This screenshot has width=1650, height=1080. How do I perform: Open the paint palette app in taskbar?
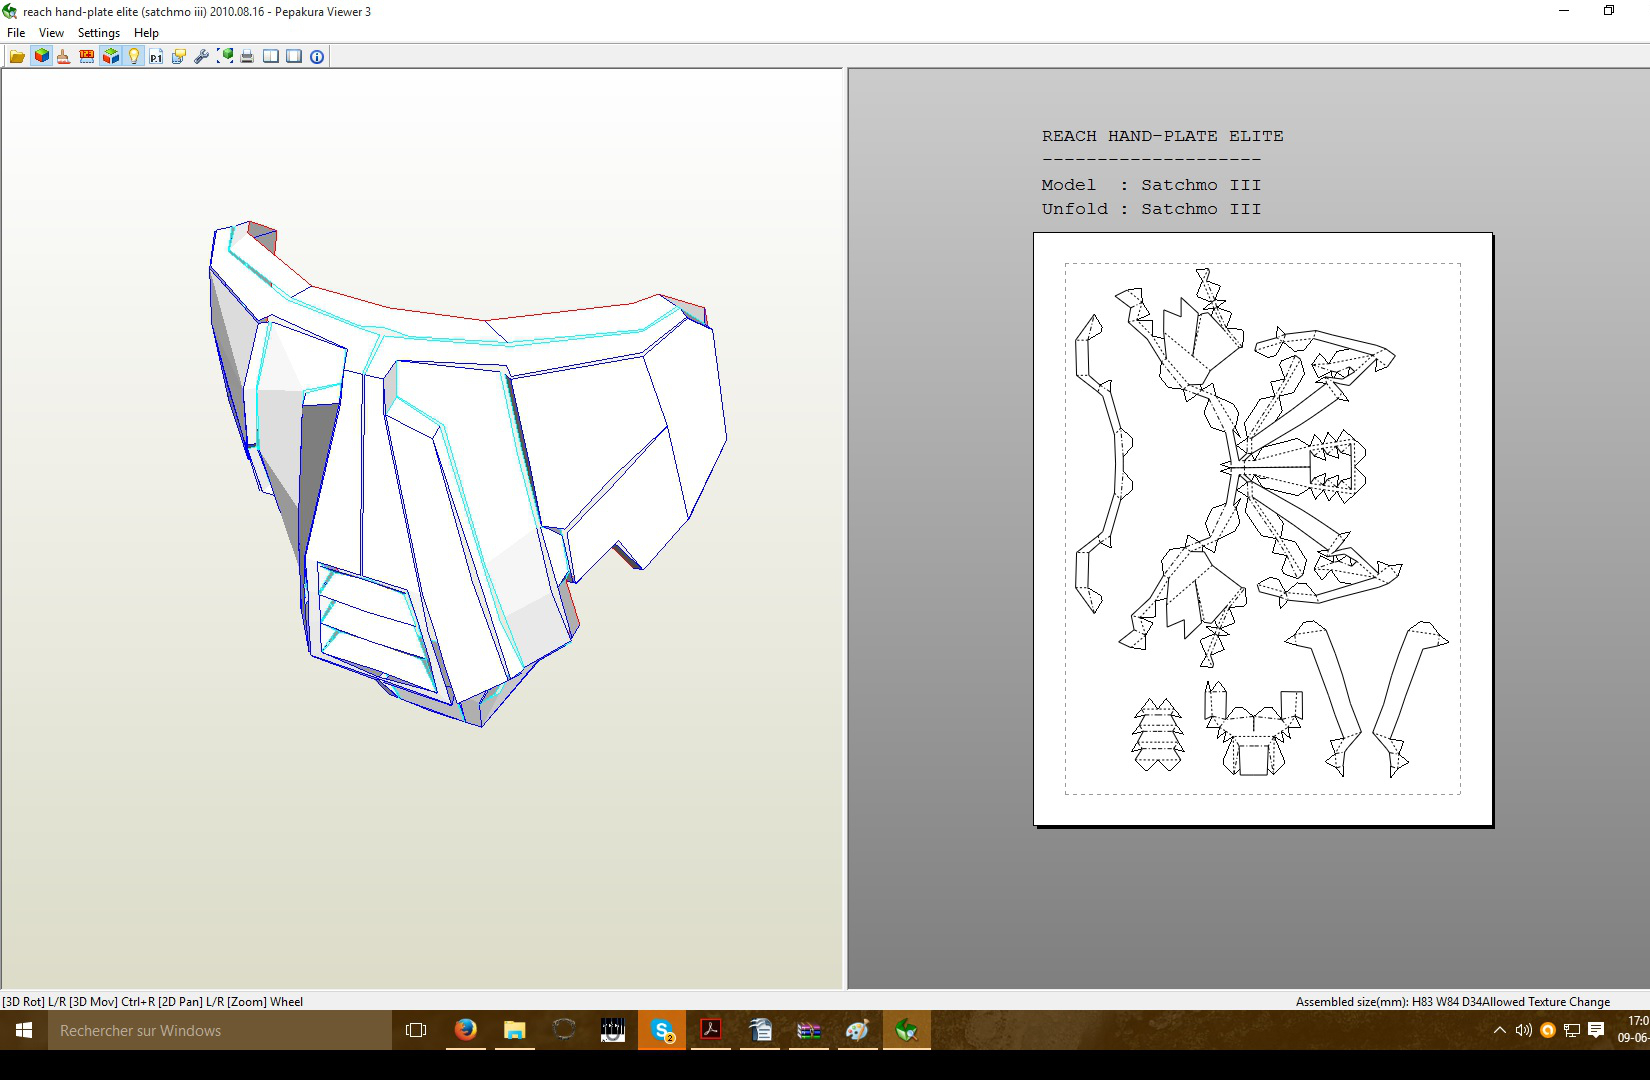857,1030
